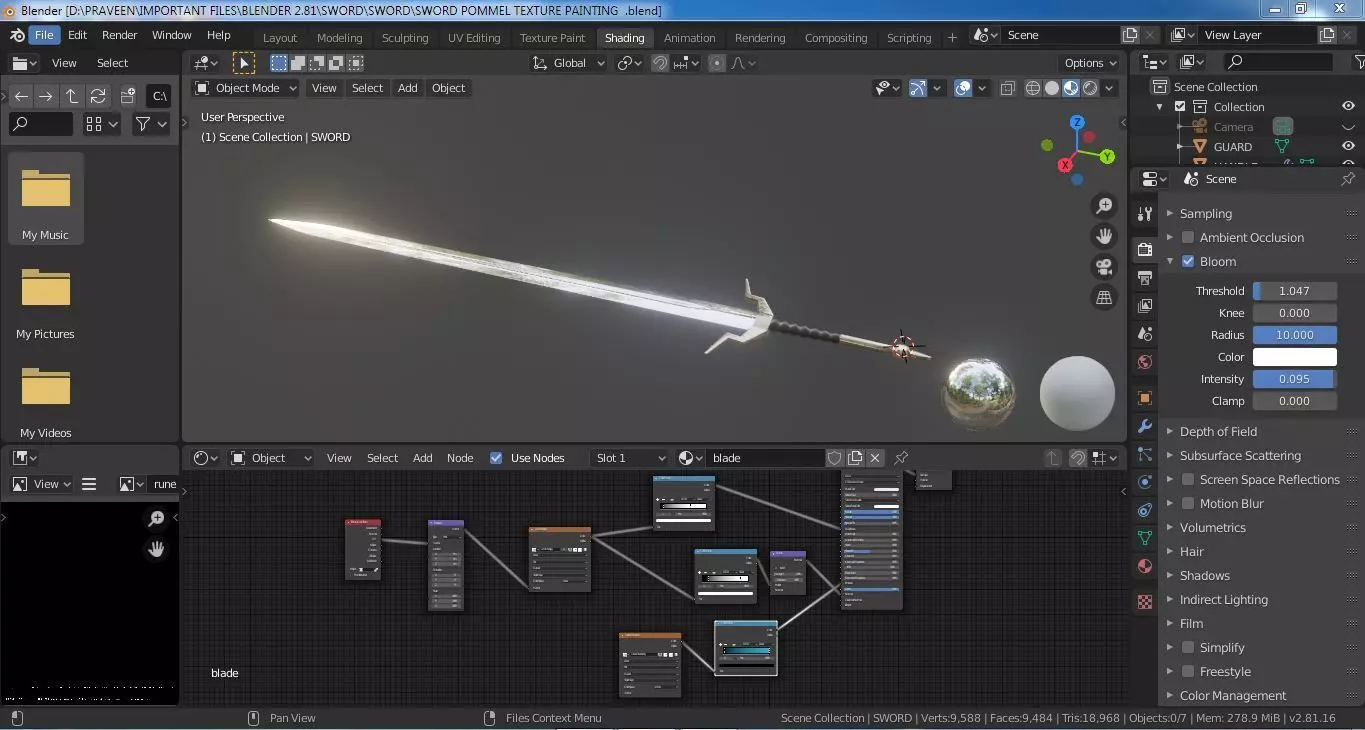
Task: Enable the Simplify checkbox
Action: click(1188, 648)
